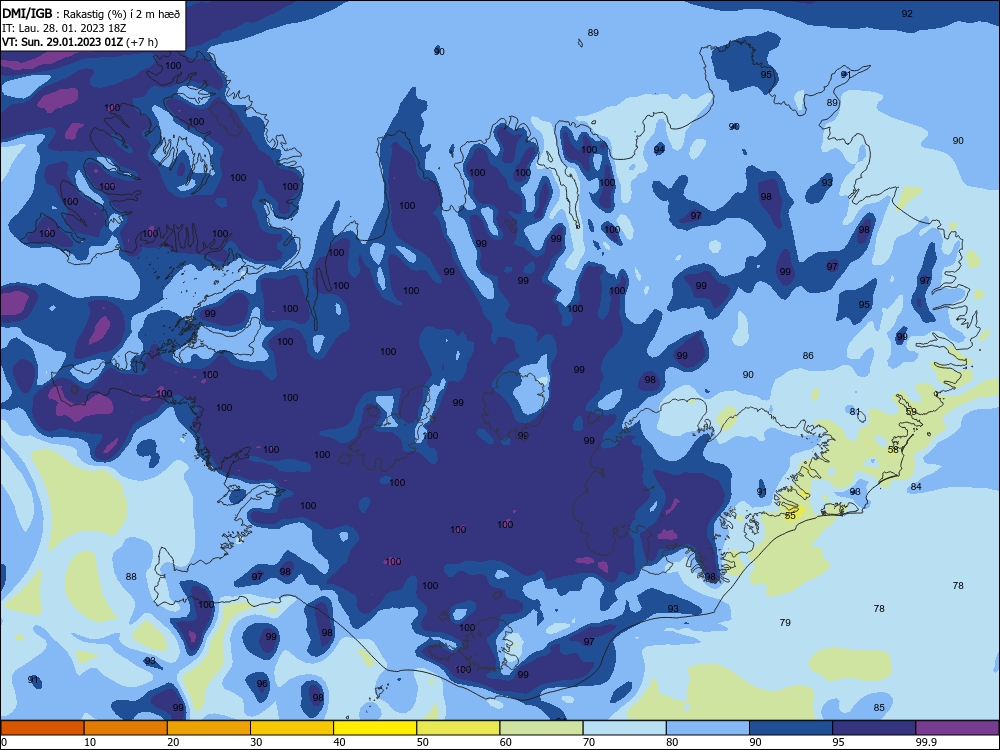Click the humidity value '85' on the map

(879, 707)
